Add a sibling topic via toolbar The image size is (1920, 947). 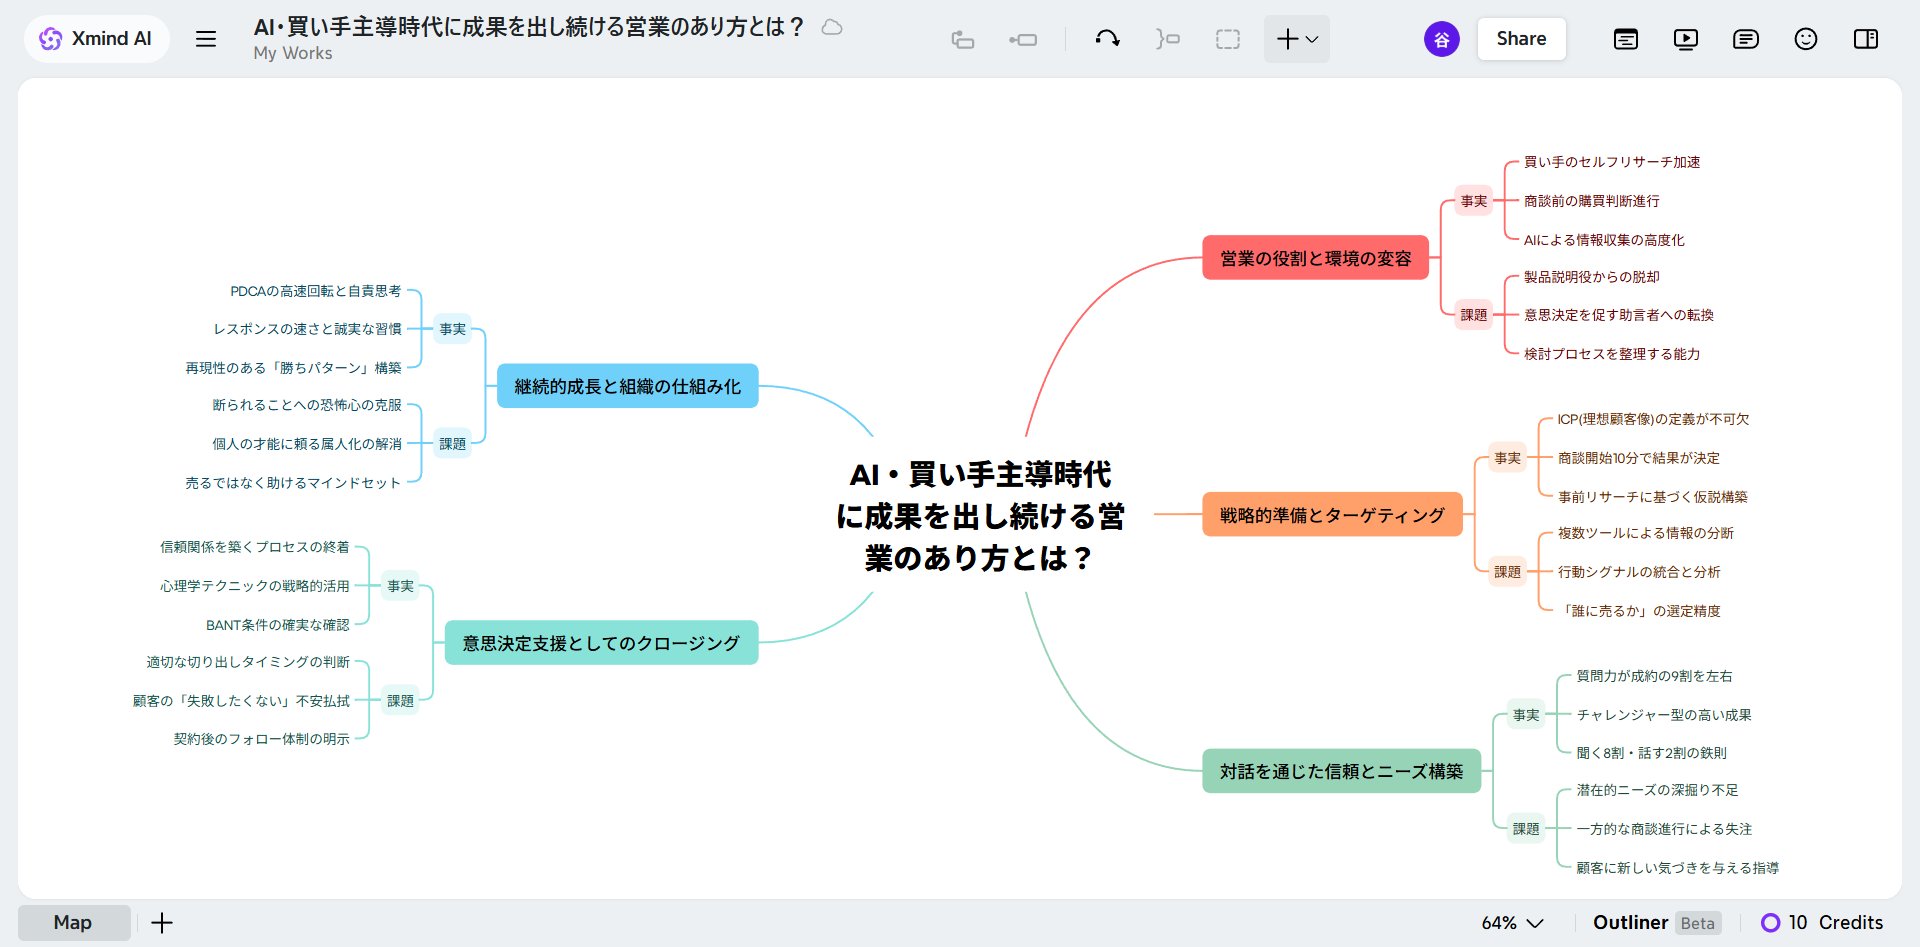click(962, 39)
